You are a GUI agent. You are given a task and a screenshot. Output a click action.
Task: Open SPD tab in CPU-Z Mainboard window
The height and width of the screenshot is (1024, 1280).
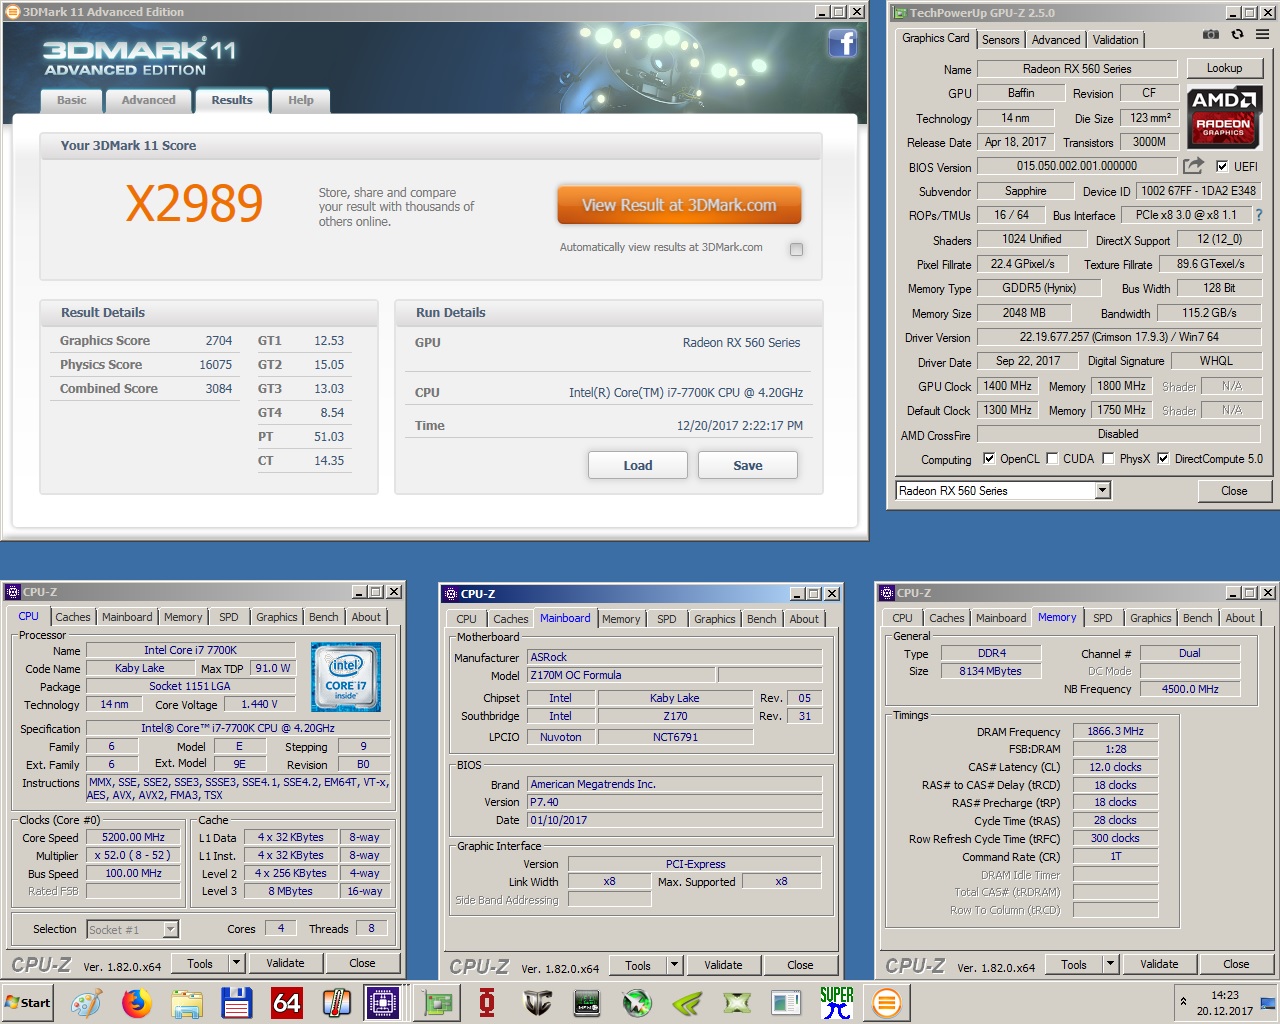coord(667,619)
